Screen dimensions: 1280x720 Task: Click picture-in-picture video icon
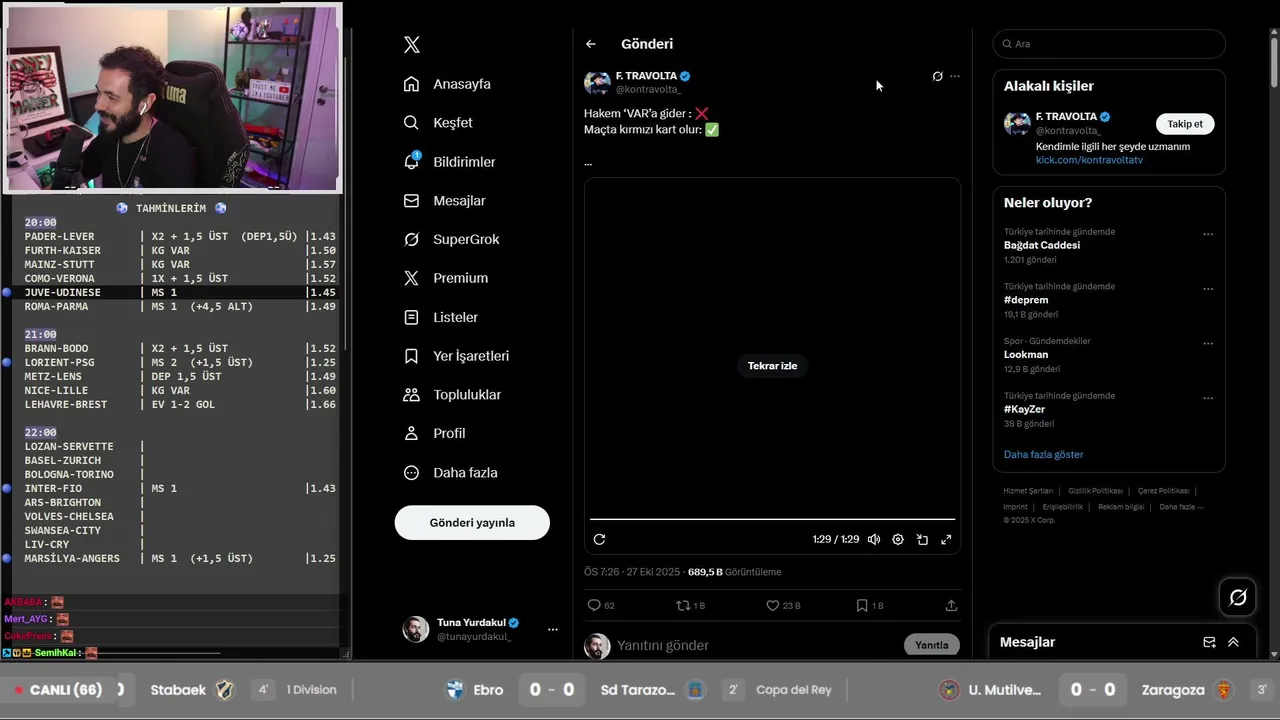click(922, 539)
